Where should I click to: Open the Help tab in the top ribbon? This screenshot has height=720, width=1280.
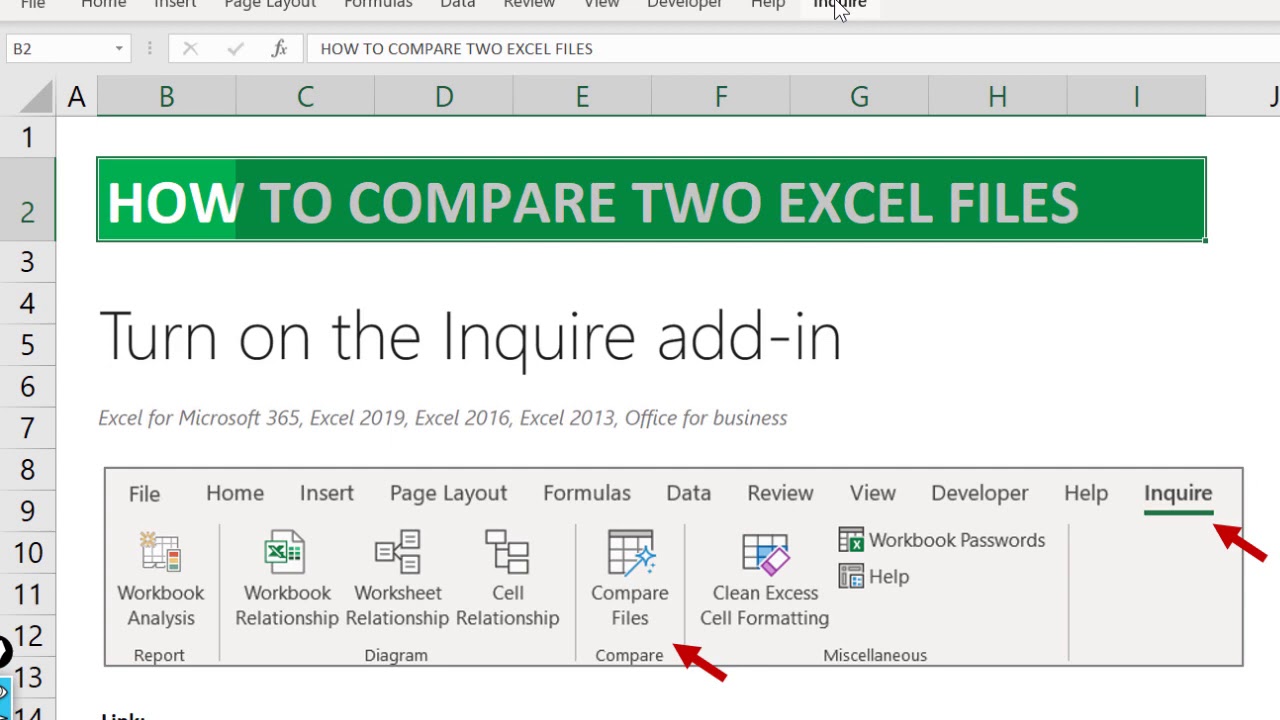(768, 4)
